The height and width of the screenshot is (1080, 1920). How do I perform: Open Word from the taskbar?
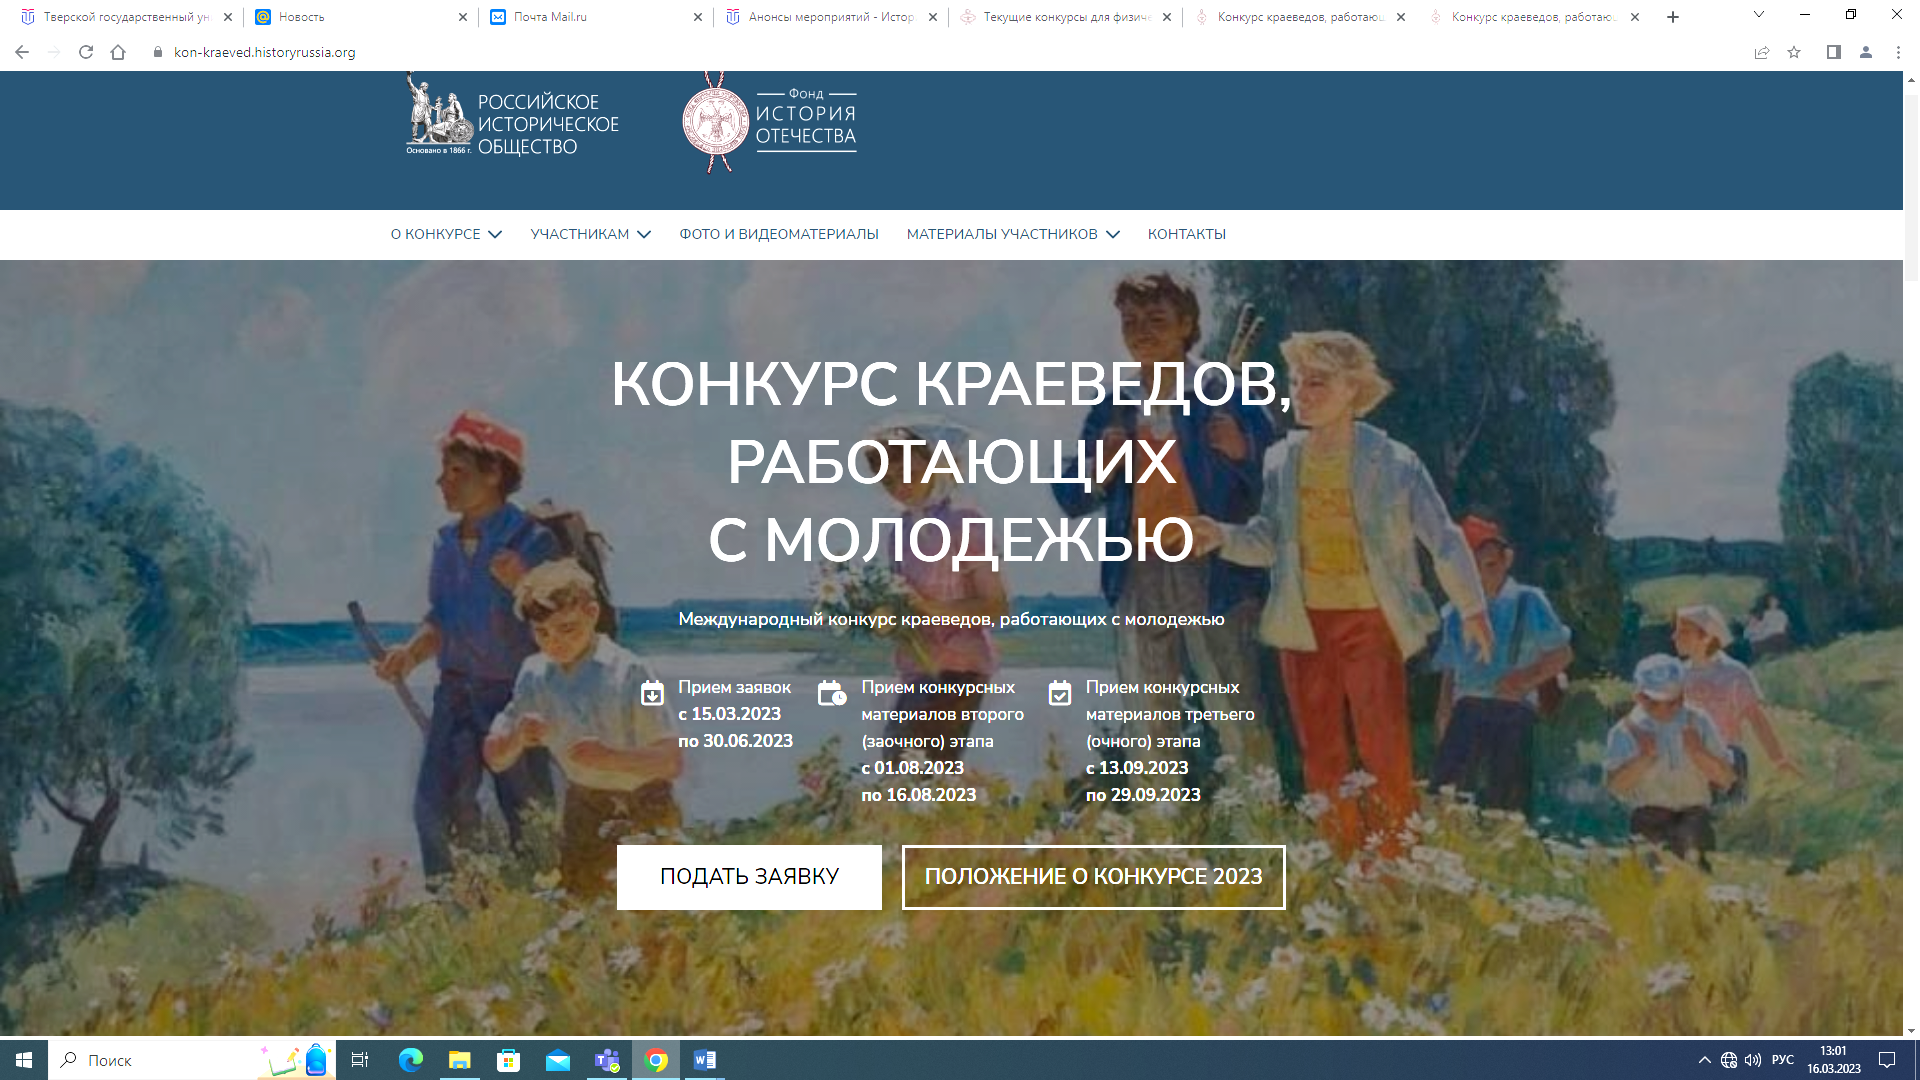(704, 1060)
